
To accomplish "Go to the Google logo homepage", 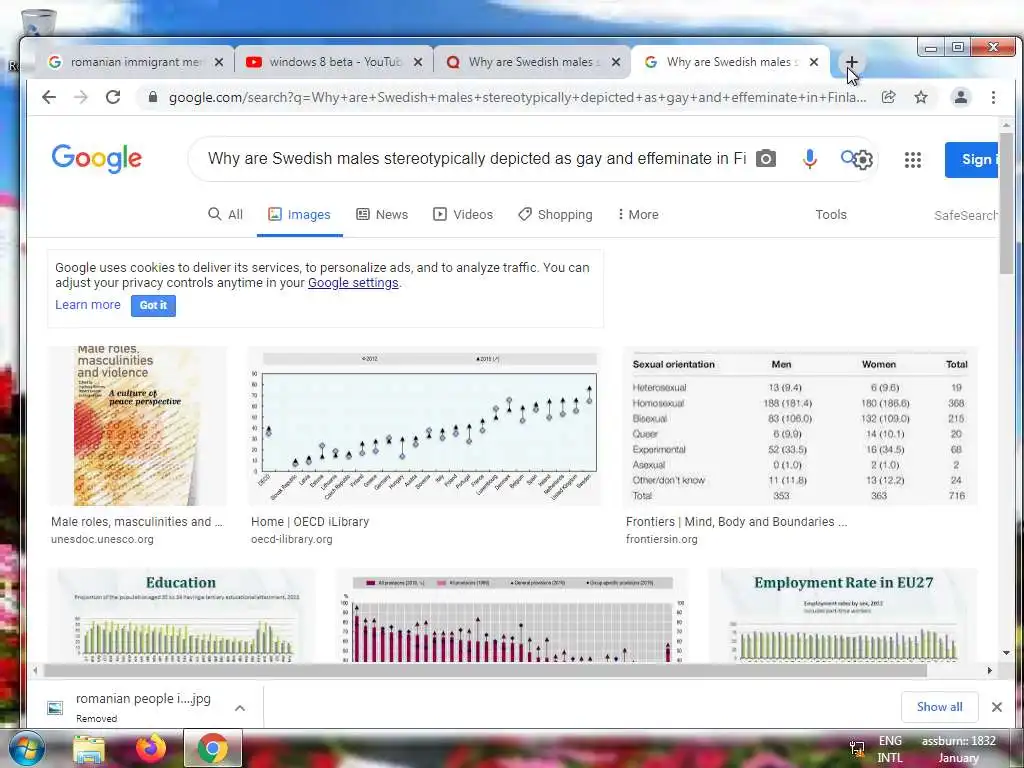I will (97, 159).
